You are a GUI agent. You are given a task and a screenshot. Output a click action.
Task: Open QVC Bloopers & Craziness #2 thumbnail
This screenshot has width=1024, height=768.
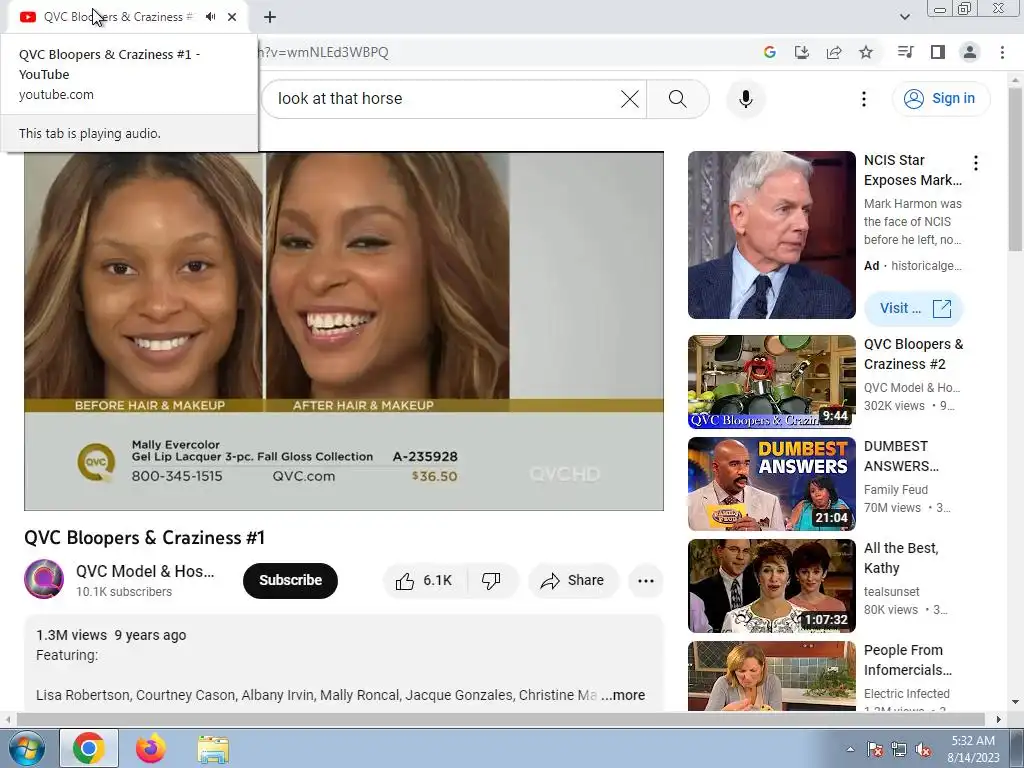[x=772, y=382]
